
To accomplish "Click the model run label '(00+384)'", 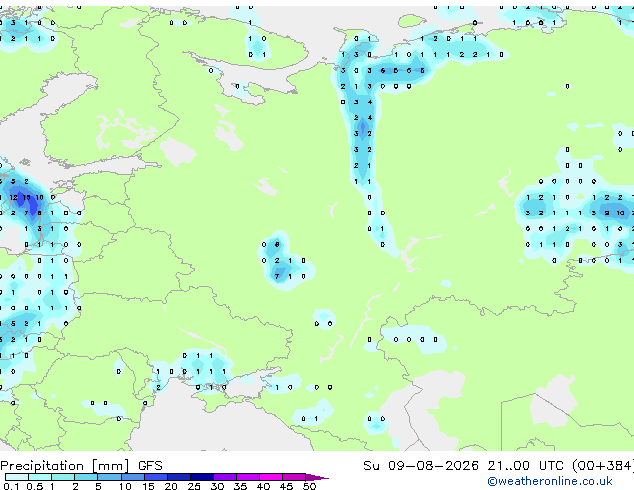I will 602,465.
